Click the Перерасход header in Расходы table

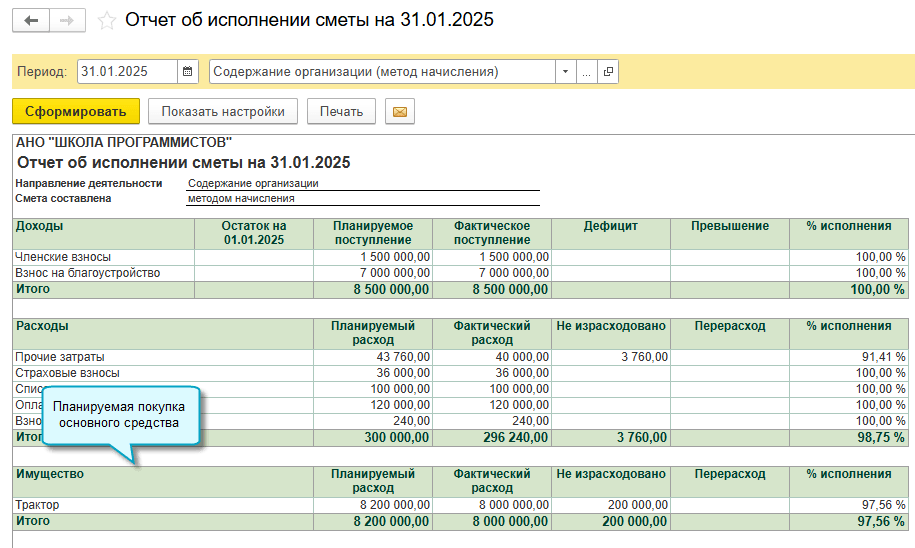[x=730, y=333]
